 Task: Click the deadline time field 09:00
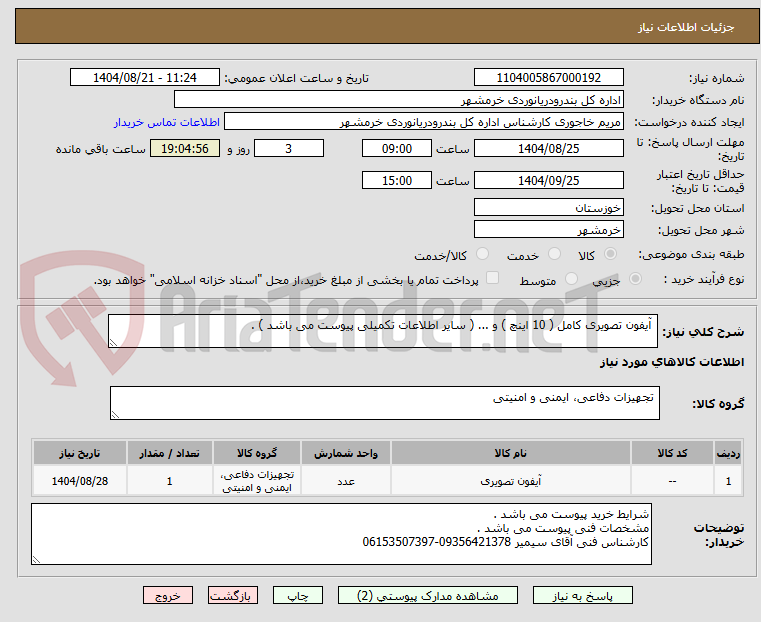pos(397,148)
